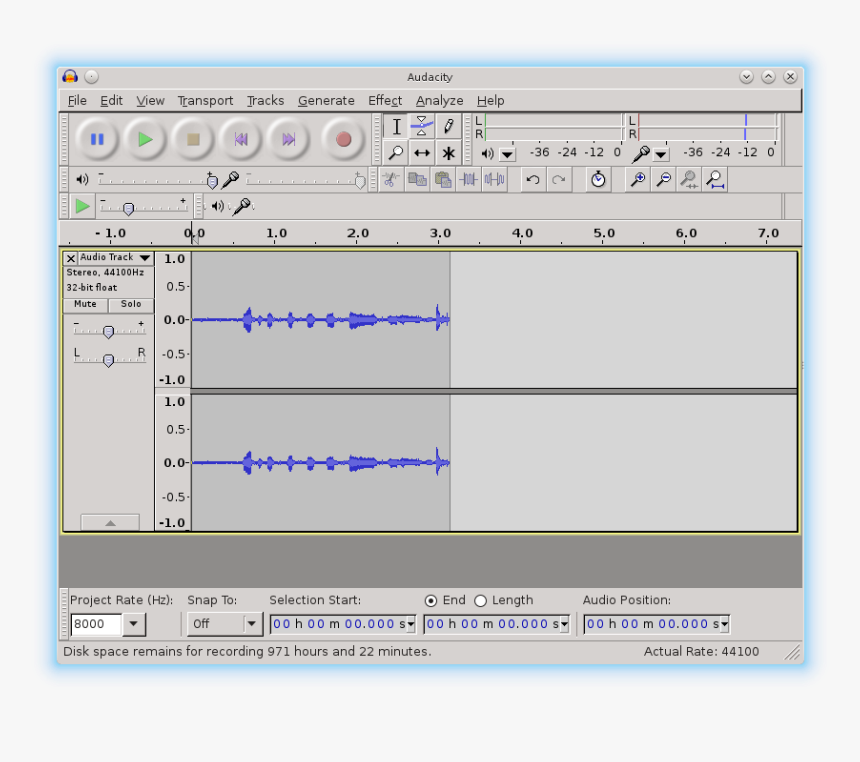Switch to the Envelope tool
The image size is (860, 762).
pyautogui.click(x=422, y=126)
